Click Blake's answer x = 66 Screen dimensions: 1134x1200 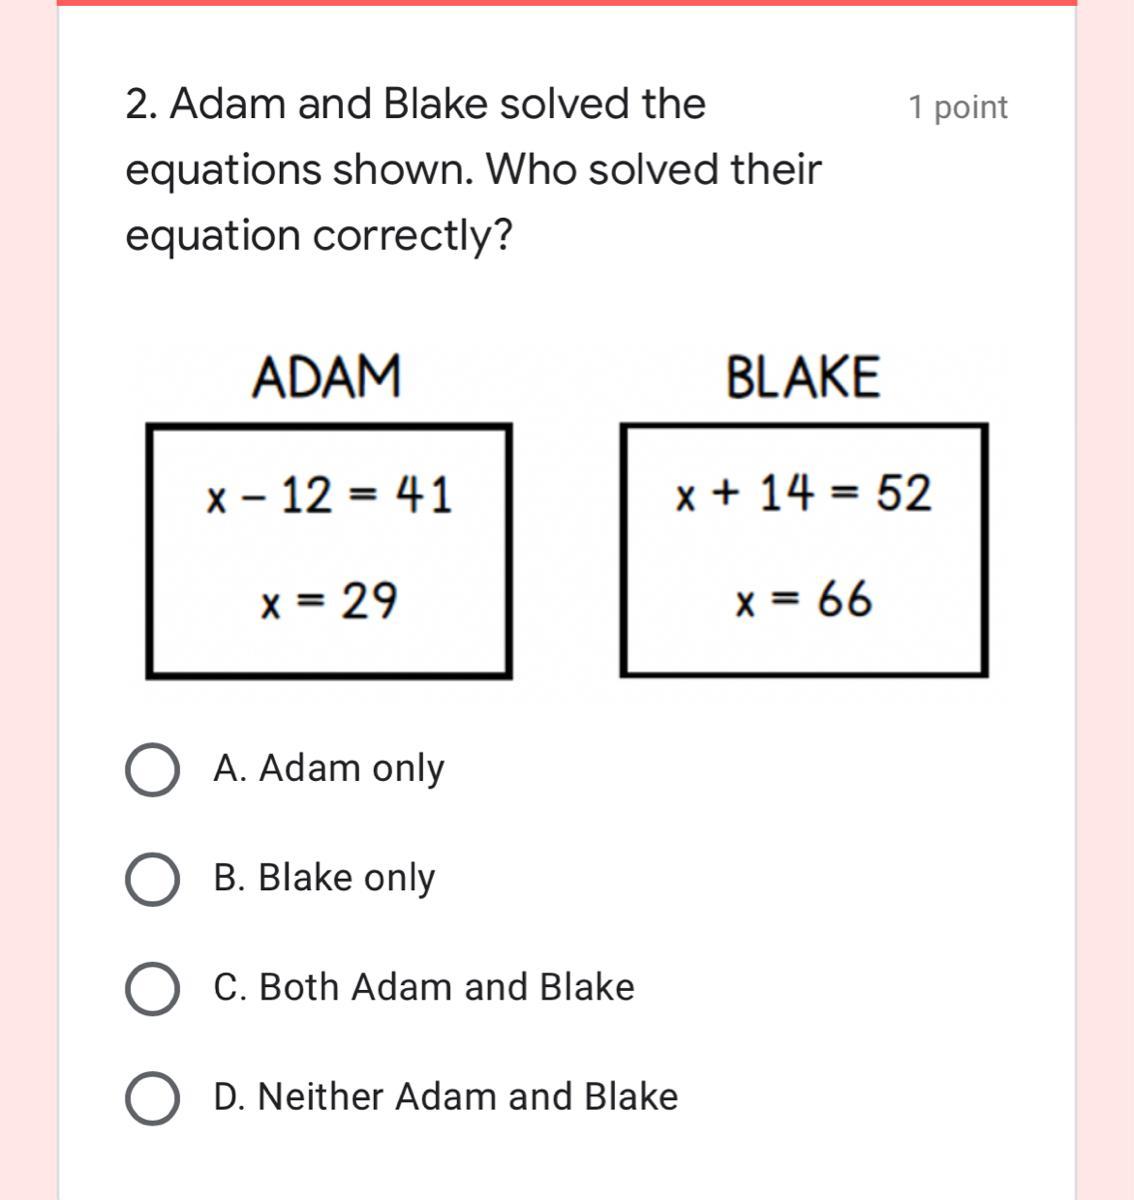point(803,600)
